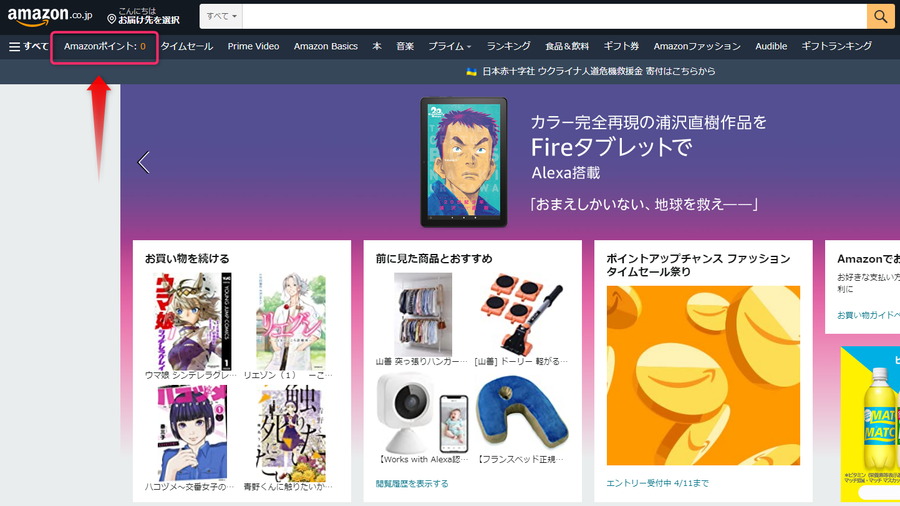Select 本 in navigation bar

click(377, 46)
